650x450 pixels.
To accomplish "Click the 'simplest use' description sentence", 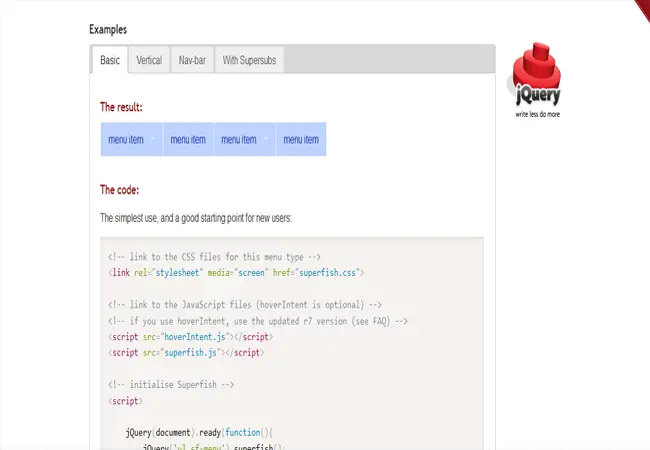I will 196,218.
